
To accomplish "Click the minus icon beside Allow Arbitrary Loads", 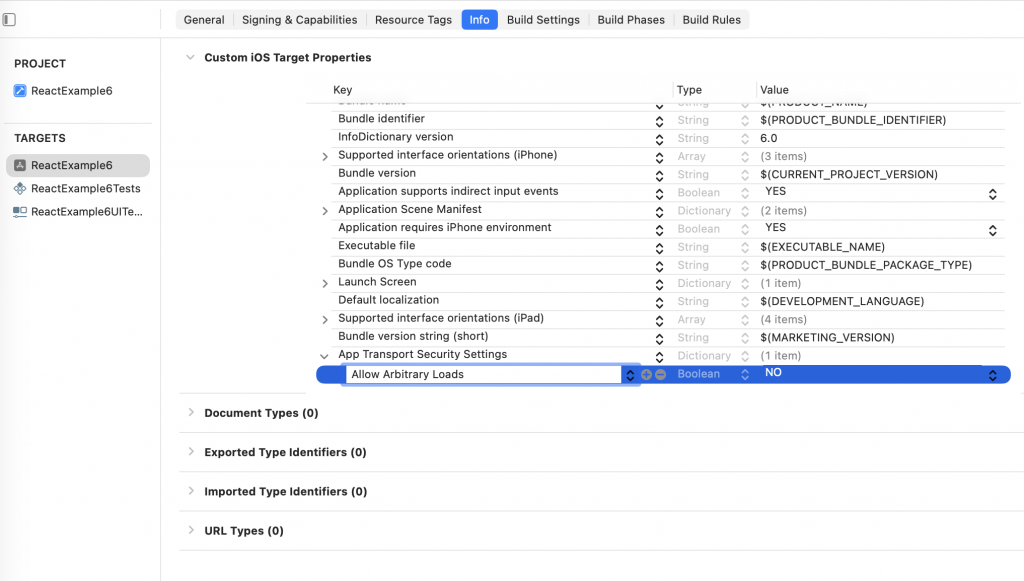I will coord(660,375).
